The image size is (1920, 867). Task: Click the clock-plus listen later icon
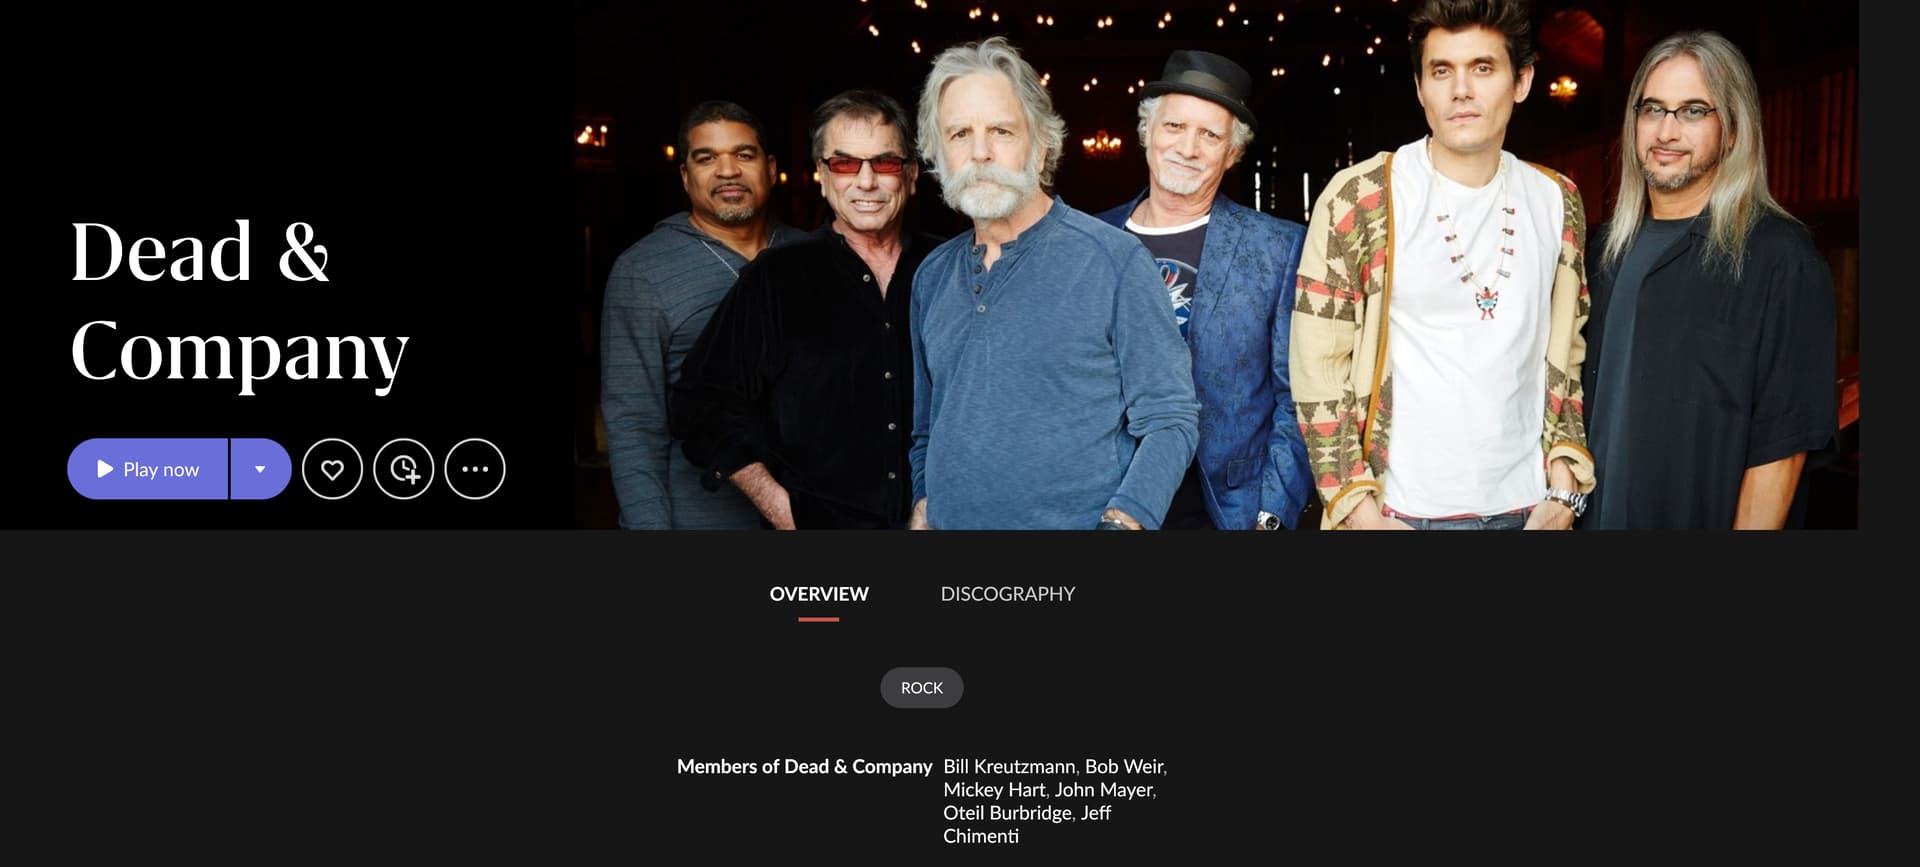(404, 469)
